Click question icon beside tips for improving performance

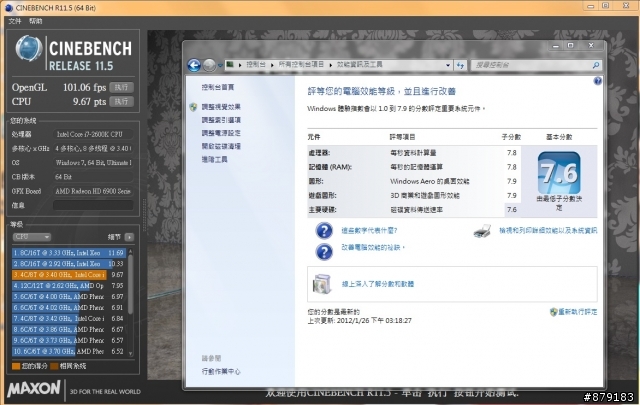pyautogui.click(x=324, y=251)
